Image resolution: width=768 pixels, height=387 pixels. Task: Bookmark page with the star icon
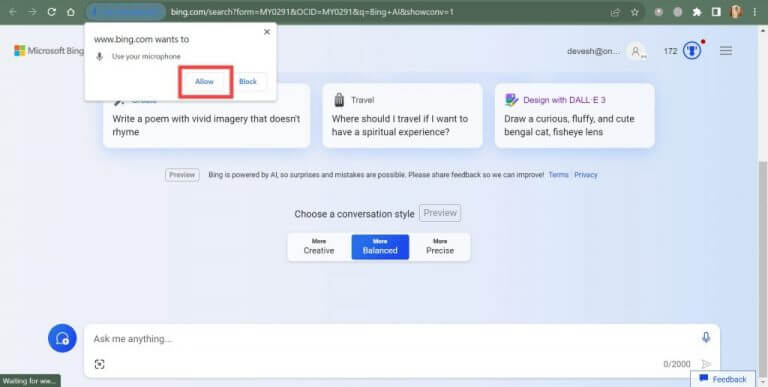point(635,12)
